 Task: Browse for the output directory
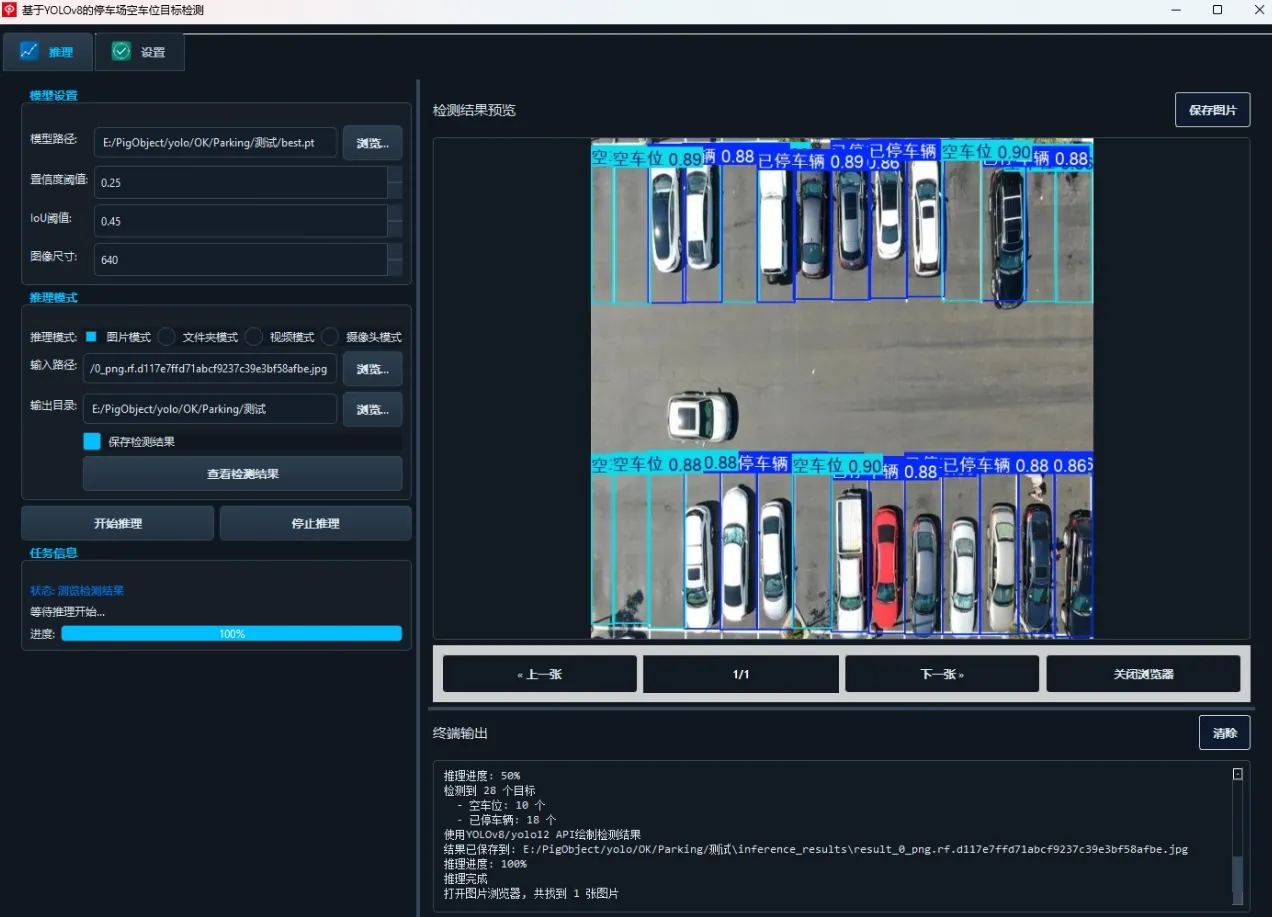(372, 409)
